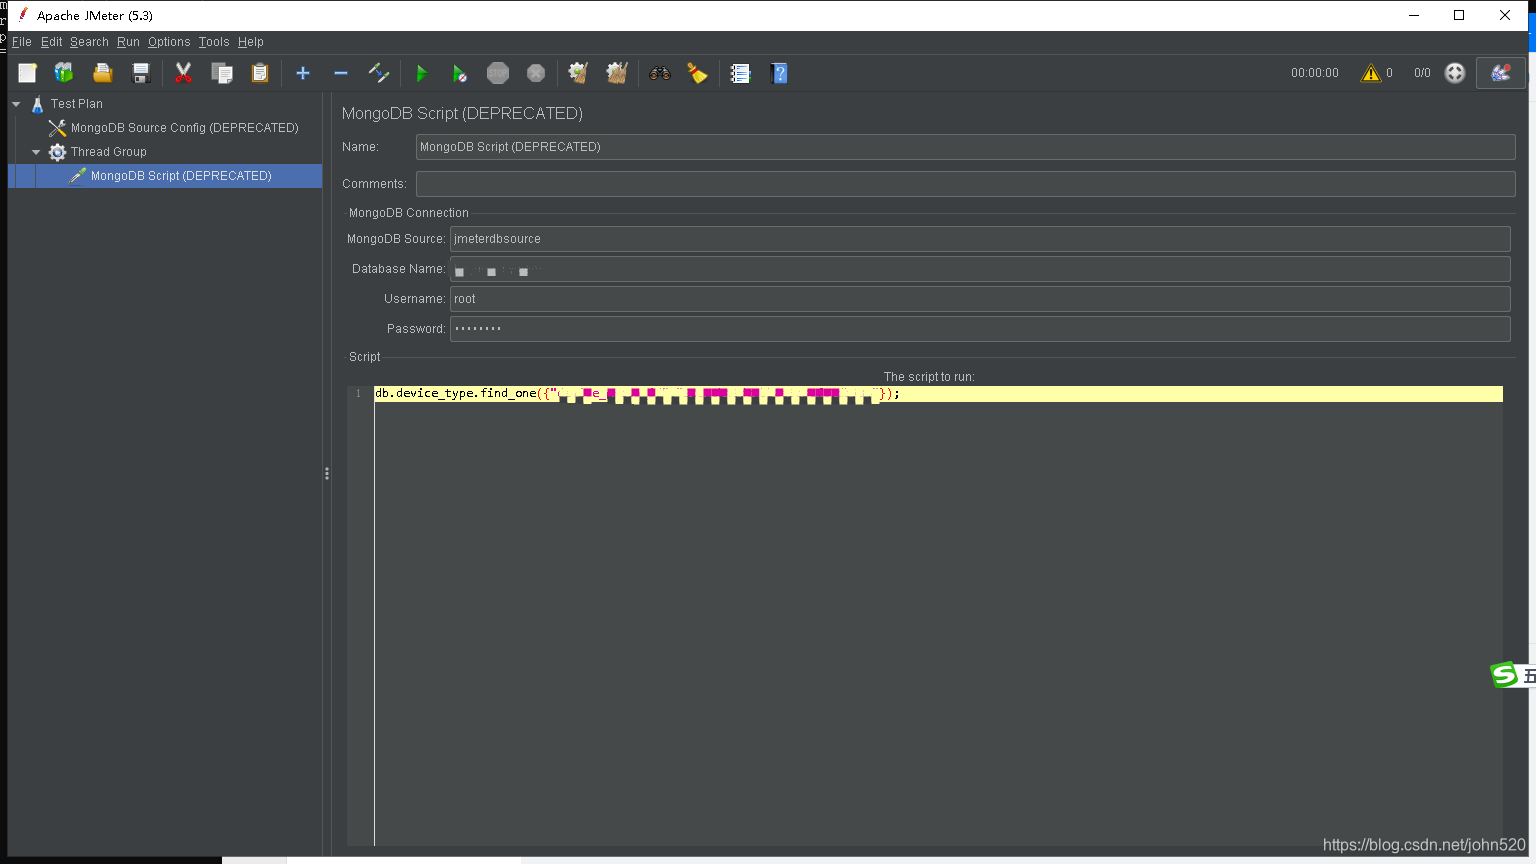Click the Open file folder icon

[102, 73]
